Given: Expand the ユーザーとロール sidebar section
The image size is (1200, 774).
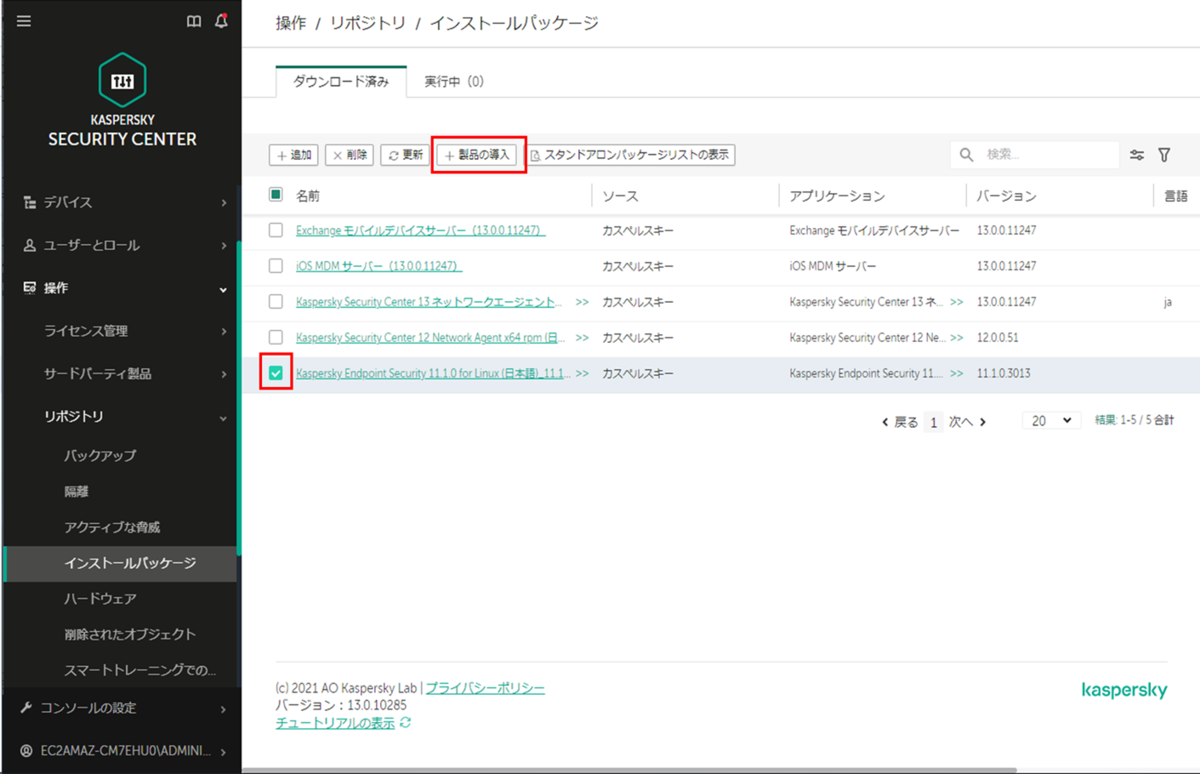Looking at the screenshot, I should [223, 245].
